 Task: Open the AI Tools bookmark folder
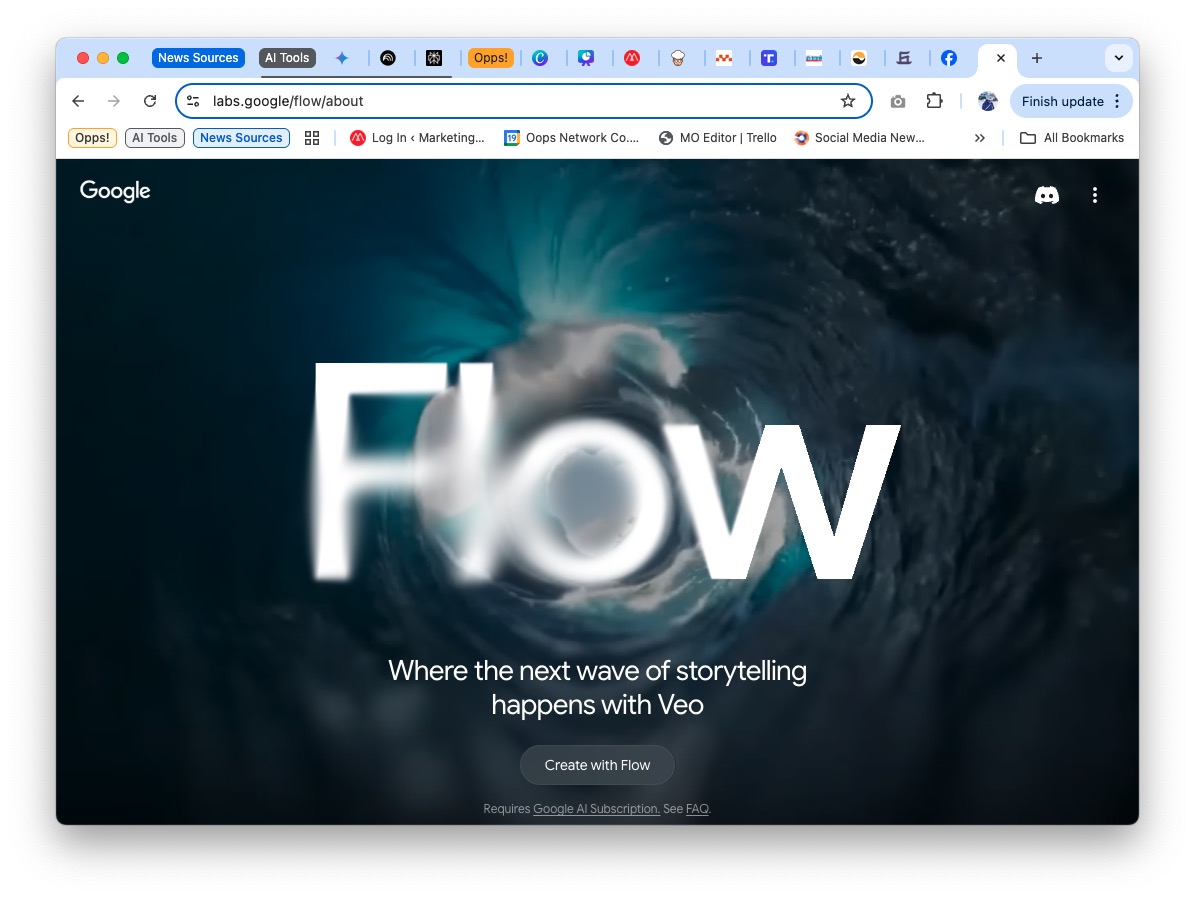155,138
